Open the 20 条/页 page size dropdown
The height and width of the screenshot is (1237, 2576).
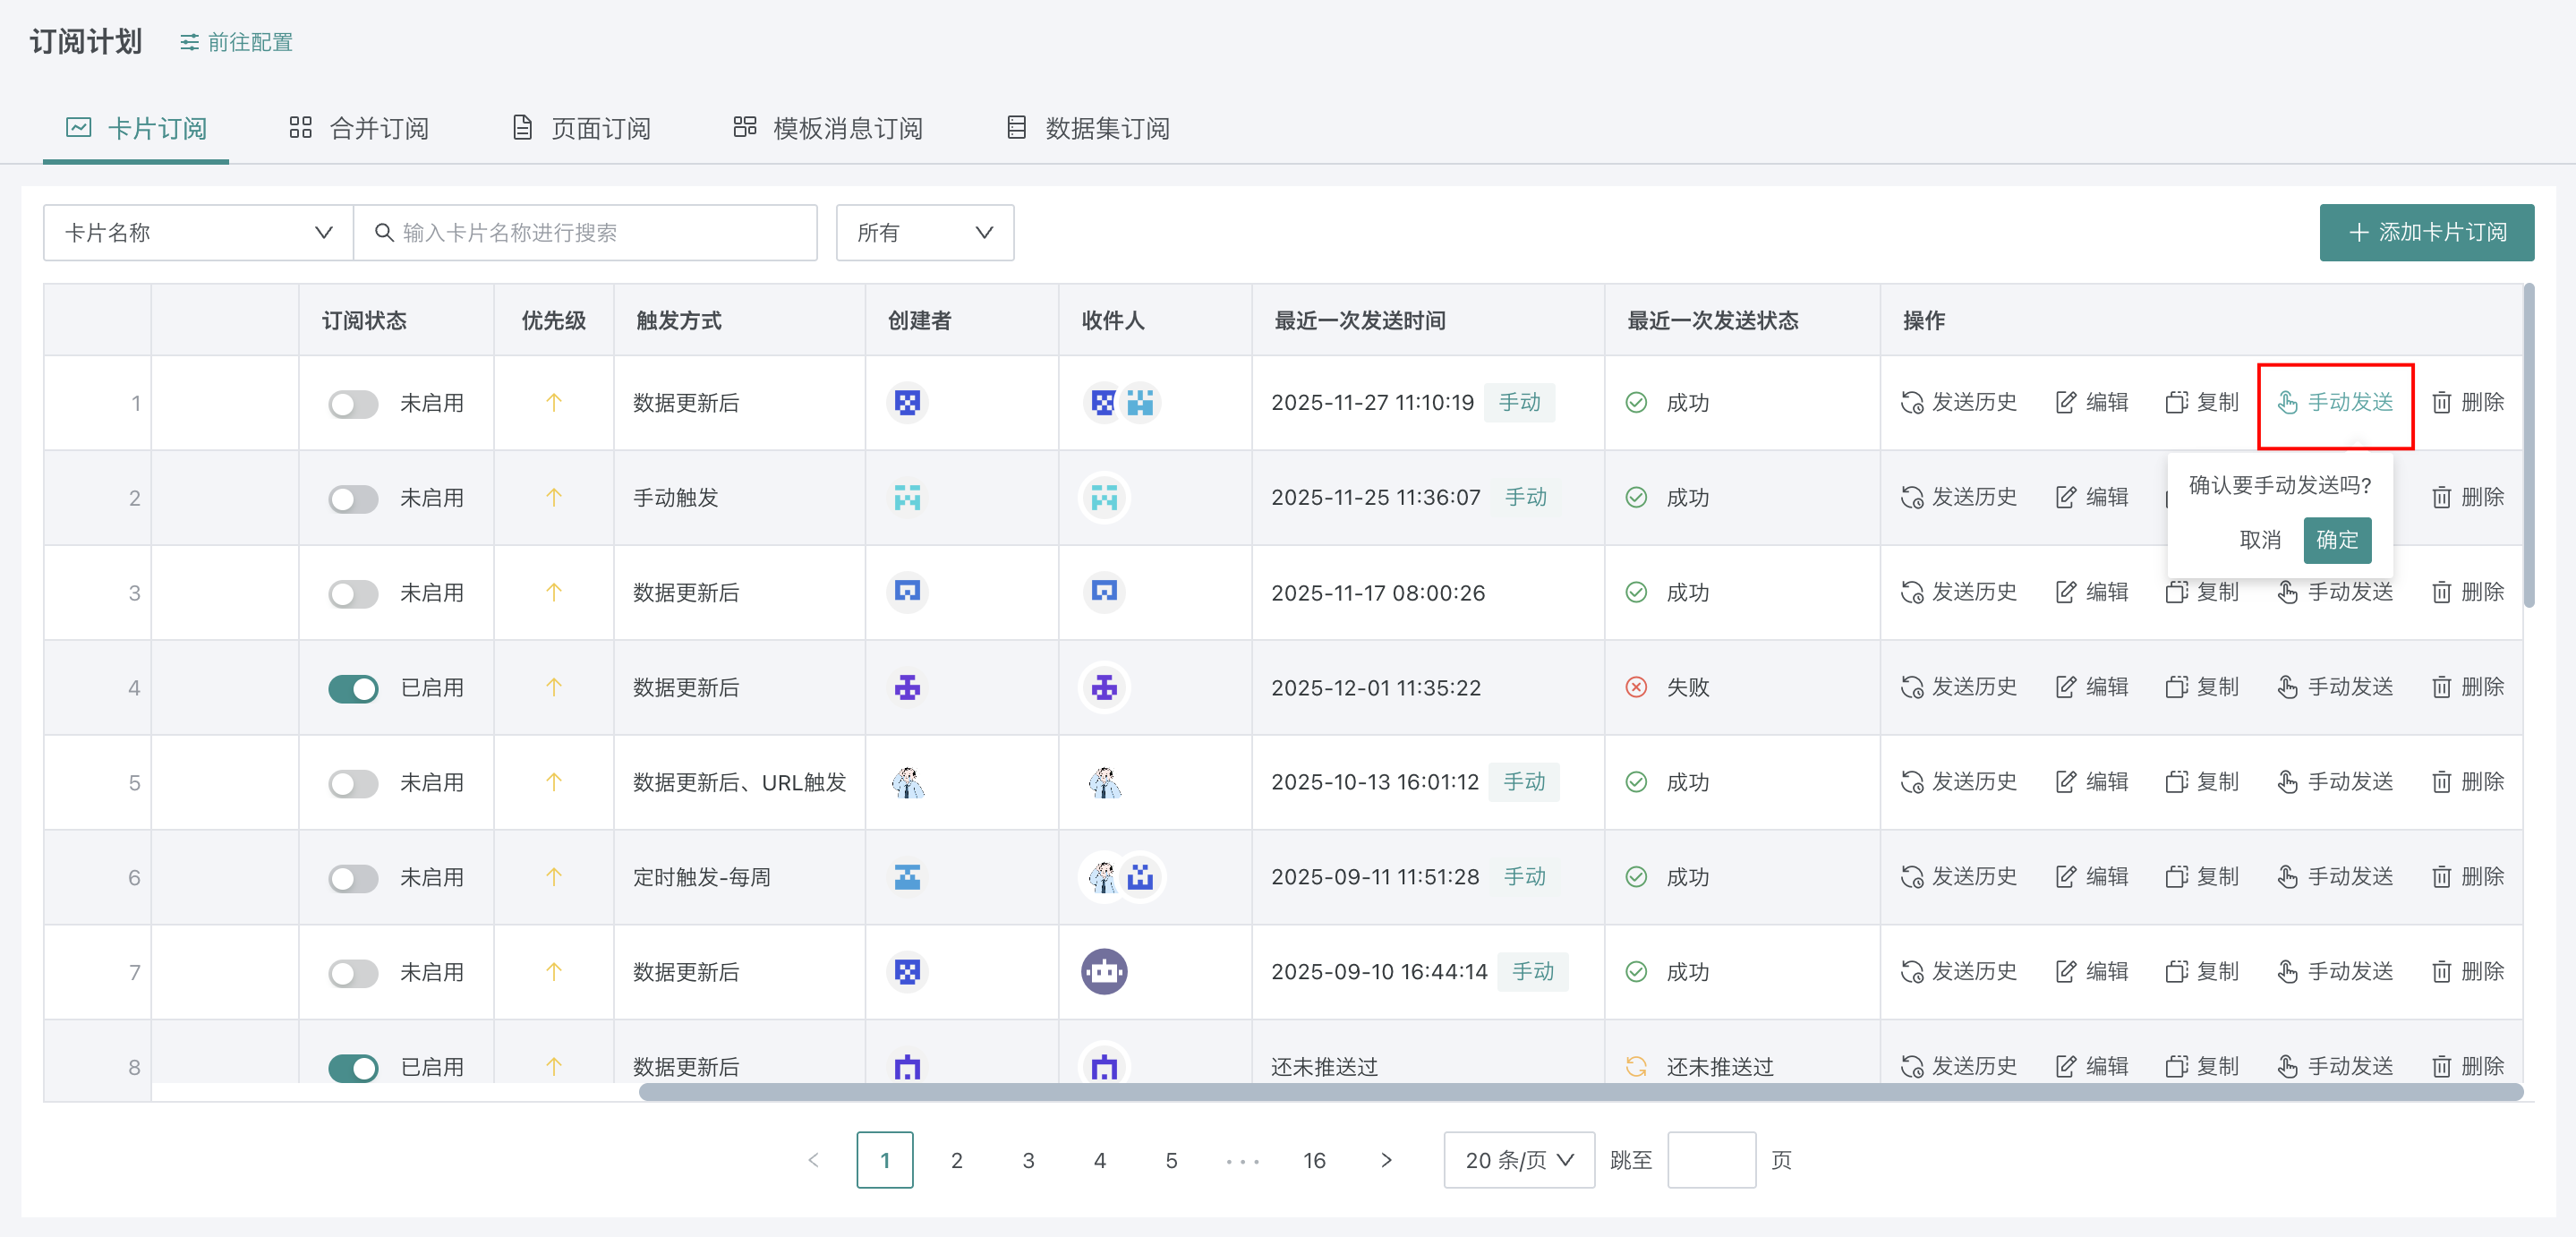click(x=1518, y=1160)
